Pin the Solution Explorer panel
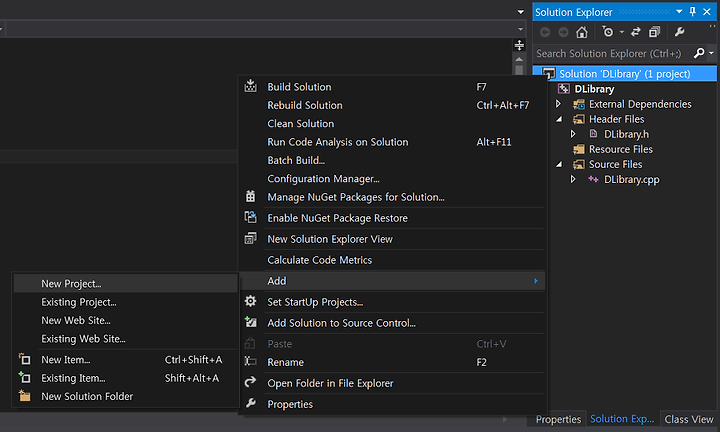The height and width of the screenshot is (432, 720). pyautogui.click(x=693, y=11)
